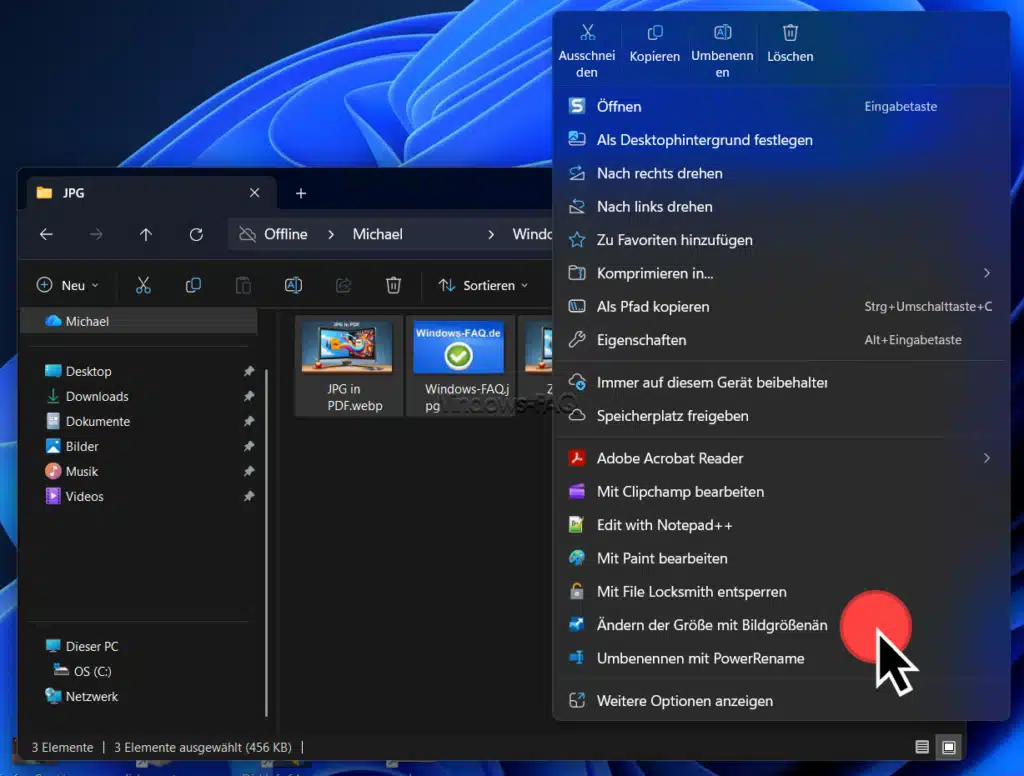Image resolution: width=1024 pixels, height=776 pixels.
Task: Open Videos in the sidebar
Action: coord(84,496)
